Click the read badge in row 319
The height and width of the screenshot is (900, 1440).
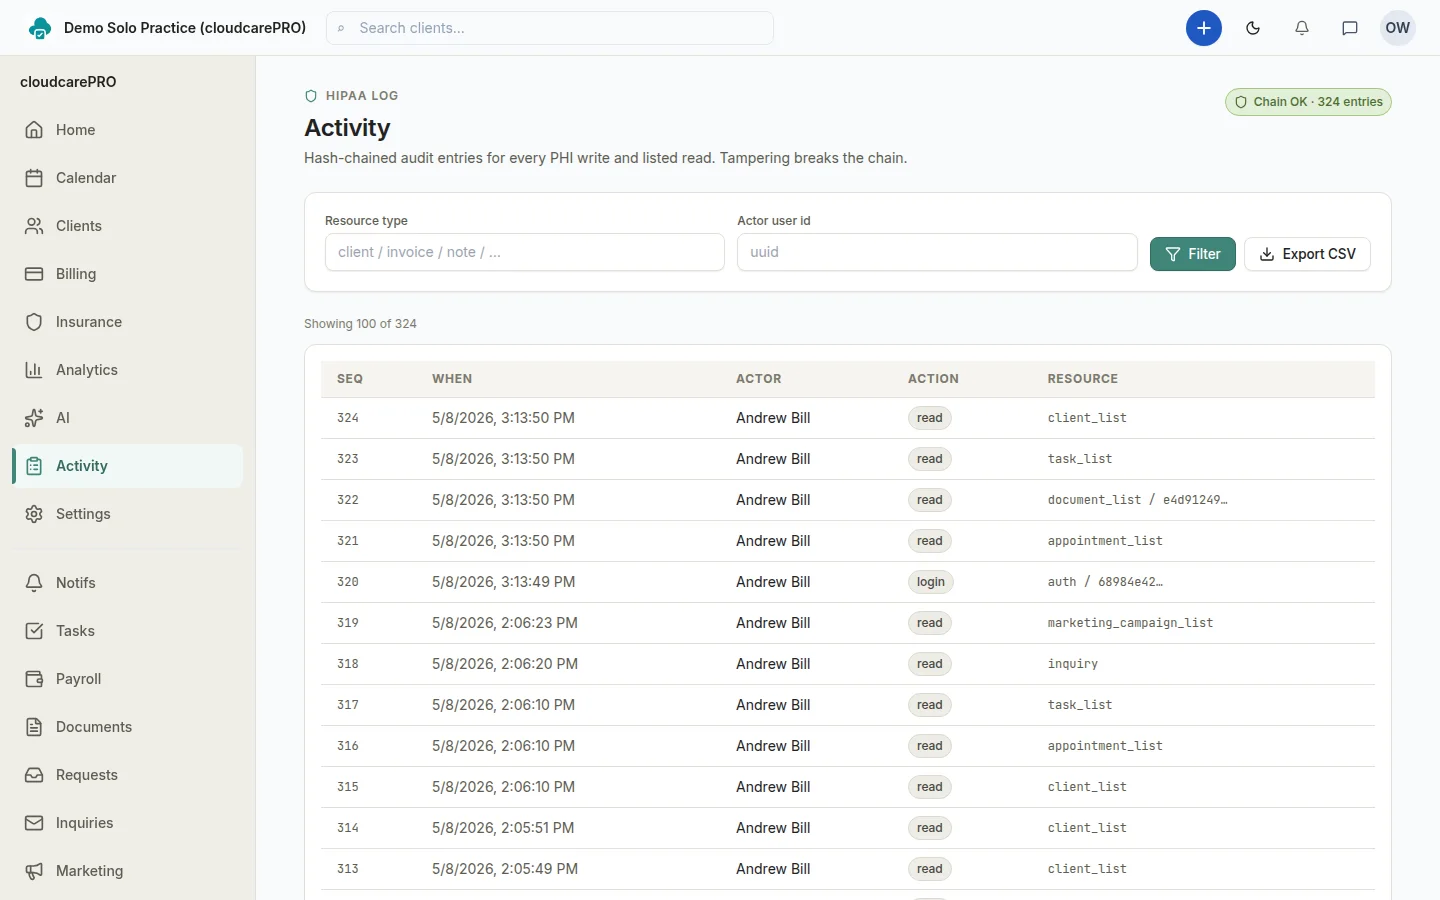click(x=930, y=623)
